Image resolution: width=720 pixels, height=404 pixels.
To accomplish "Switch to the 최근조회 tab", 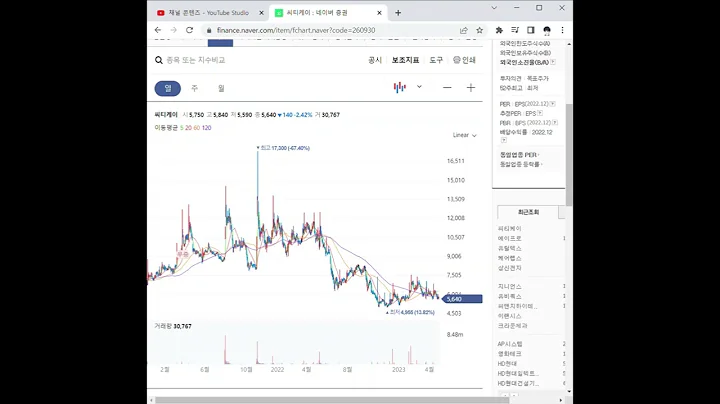I will (529, 212).
